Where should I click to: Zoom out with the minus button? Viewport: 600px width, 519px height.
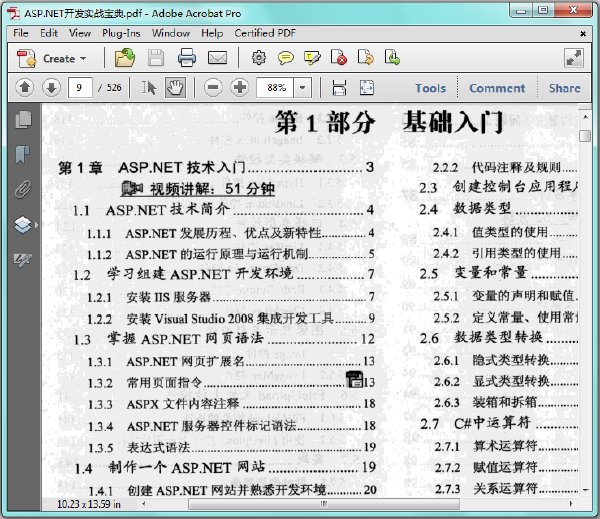coord(213,88)
